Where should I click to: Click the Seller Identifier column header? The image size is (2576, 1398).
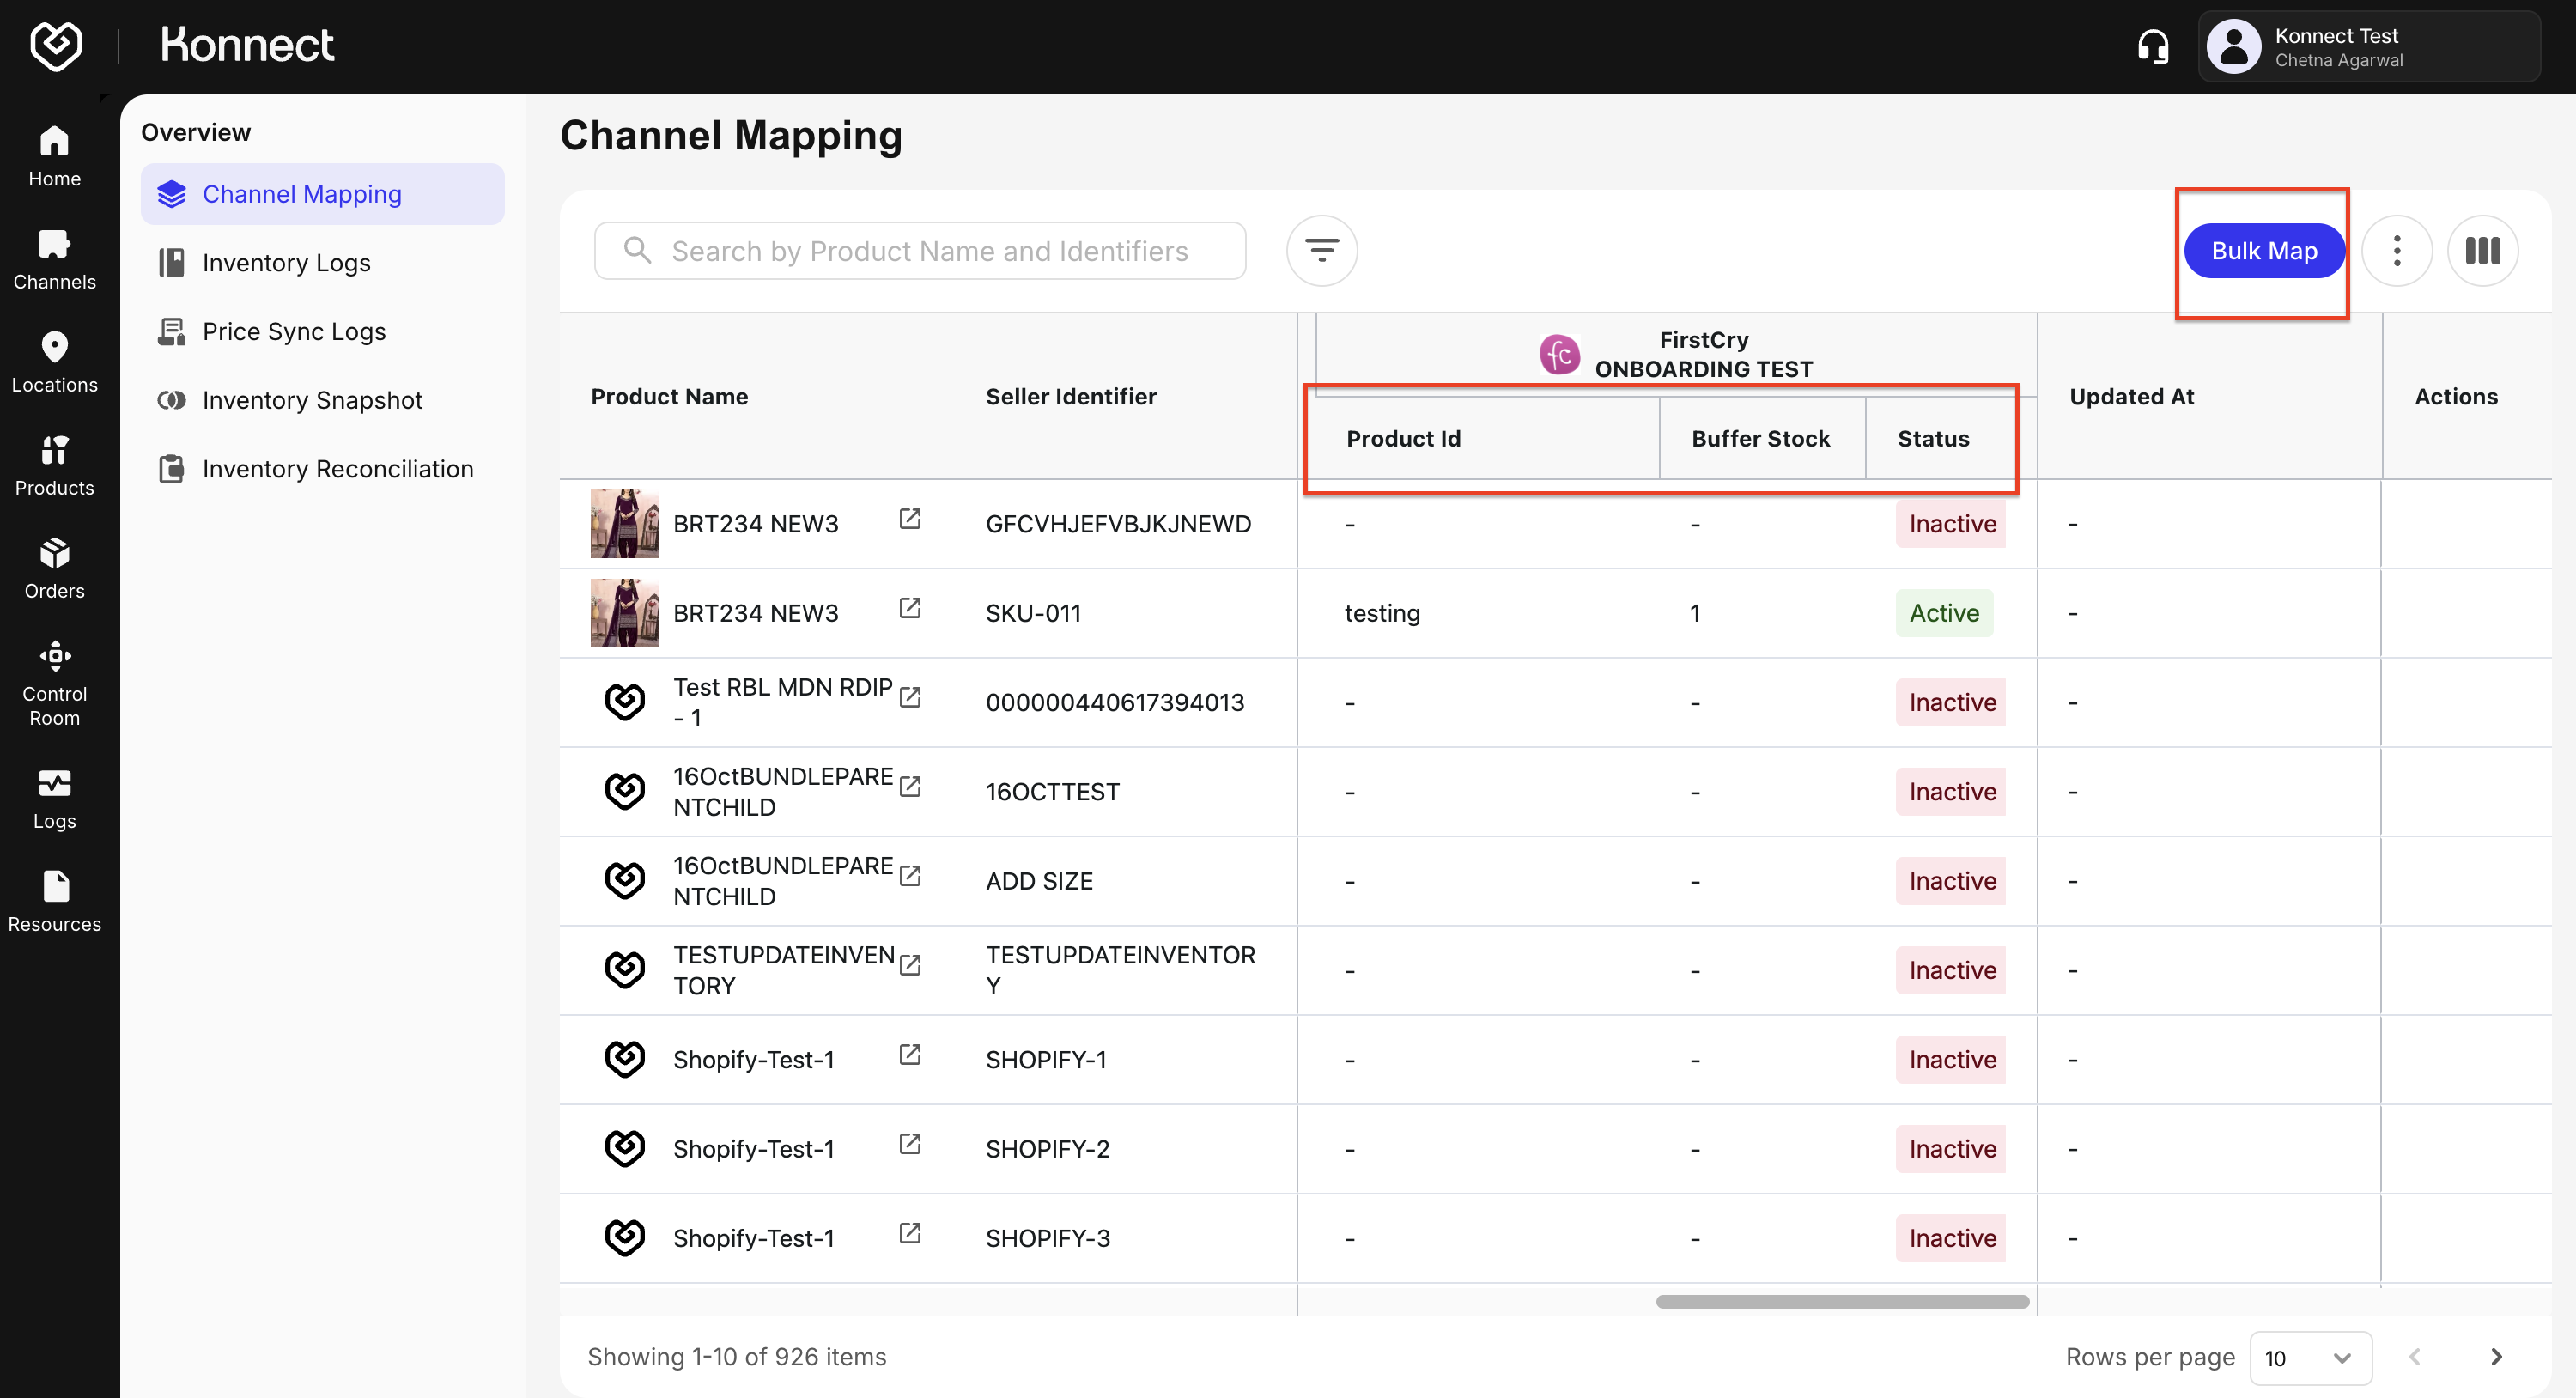click(1070, 396)
